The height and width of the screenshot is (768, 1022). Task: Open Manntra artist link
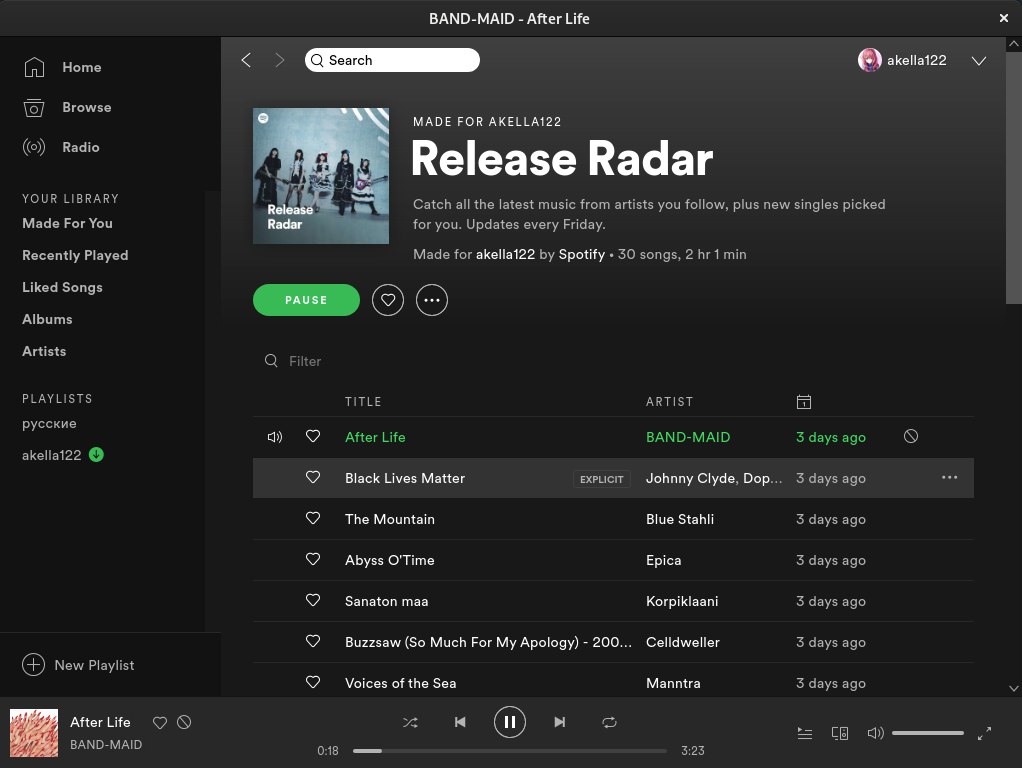(673, 683)
